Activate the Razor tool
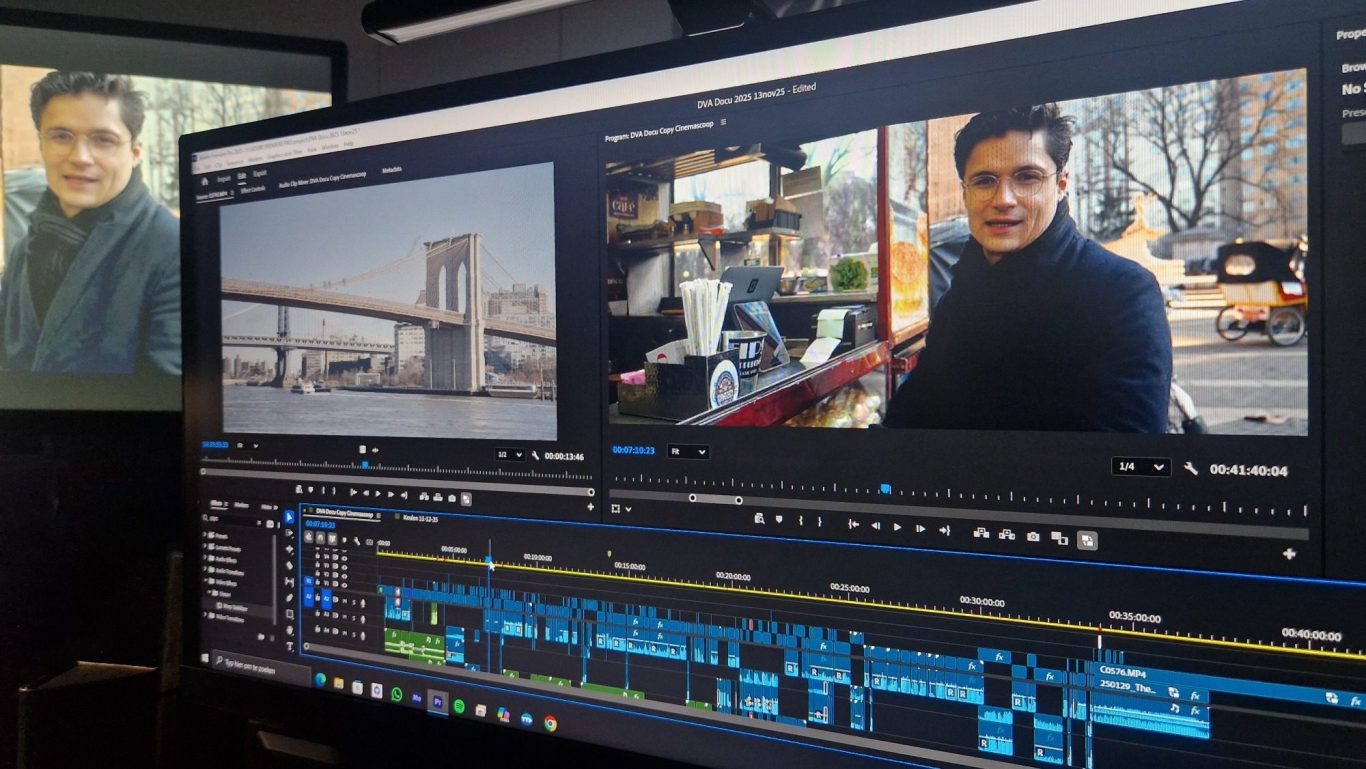 pos(290,566)
